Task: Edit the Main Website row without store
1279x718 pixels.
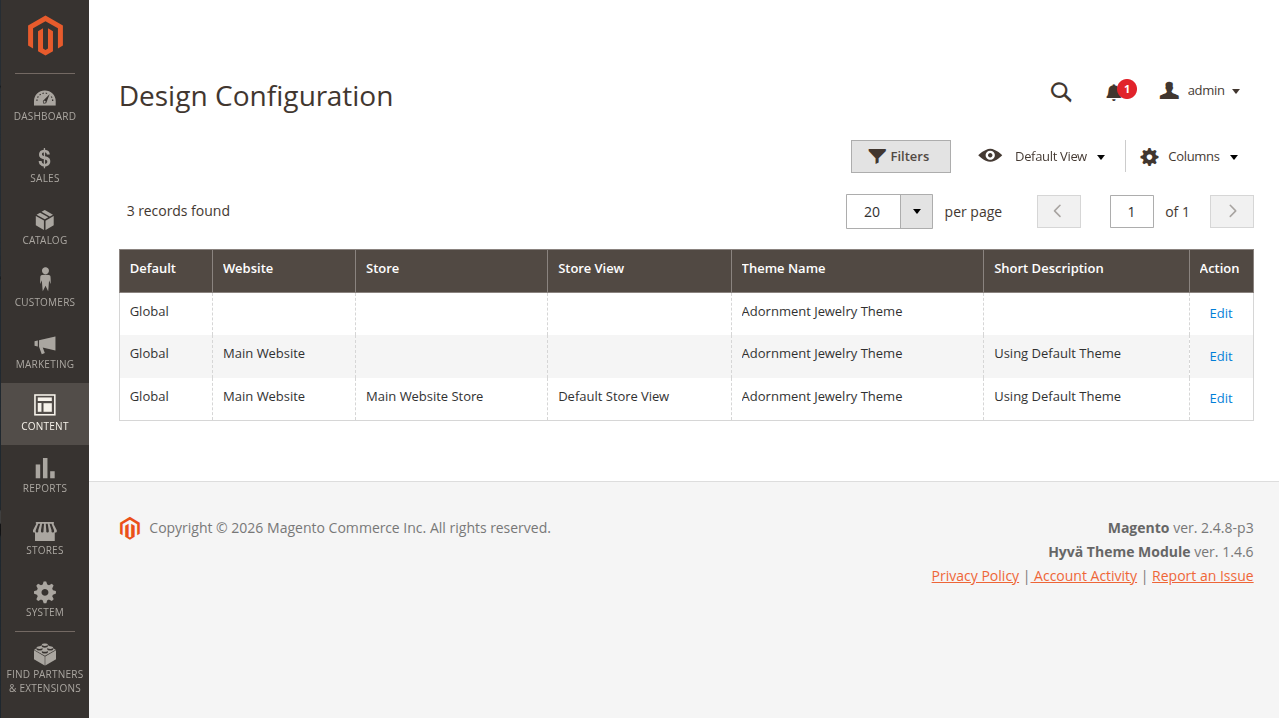Action: click(x=1221, y=356)
